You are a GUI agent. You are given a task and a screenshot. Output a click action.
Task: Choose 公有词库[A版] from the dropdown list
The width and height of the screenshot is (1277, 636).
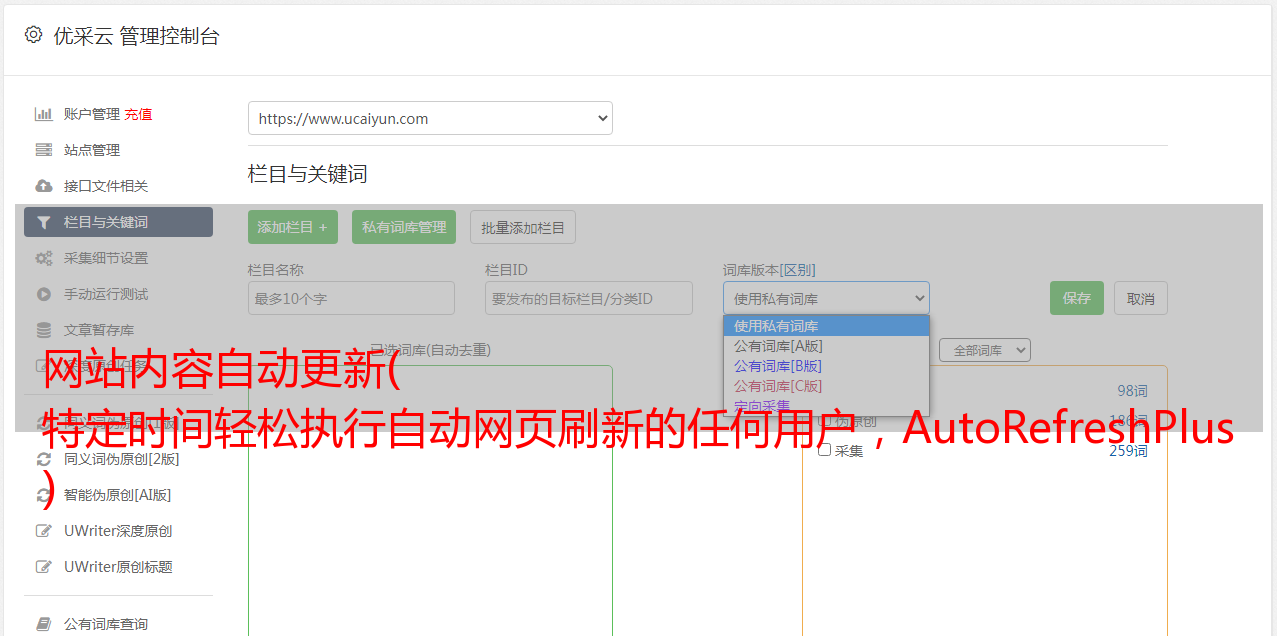(x=826, y=346)
